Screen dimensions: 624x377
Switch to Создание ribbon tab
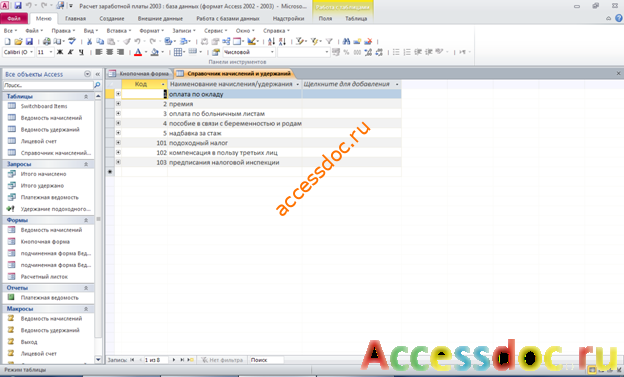[x=112, y=18]
